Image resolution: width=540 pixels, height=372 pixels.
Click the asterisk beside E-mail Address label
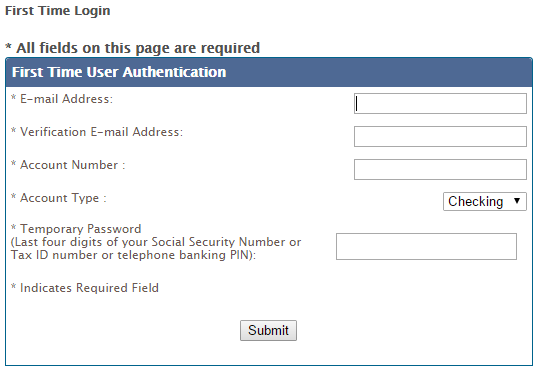click(13, 97)
